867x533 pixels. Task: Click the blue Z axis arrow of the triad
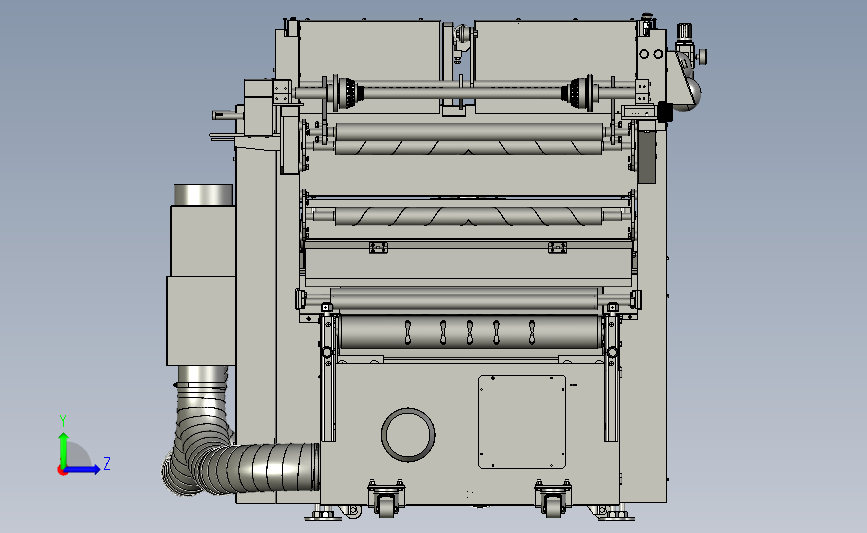click(83, 470)
